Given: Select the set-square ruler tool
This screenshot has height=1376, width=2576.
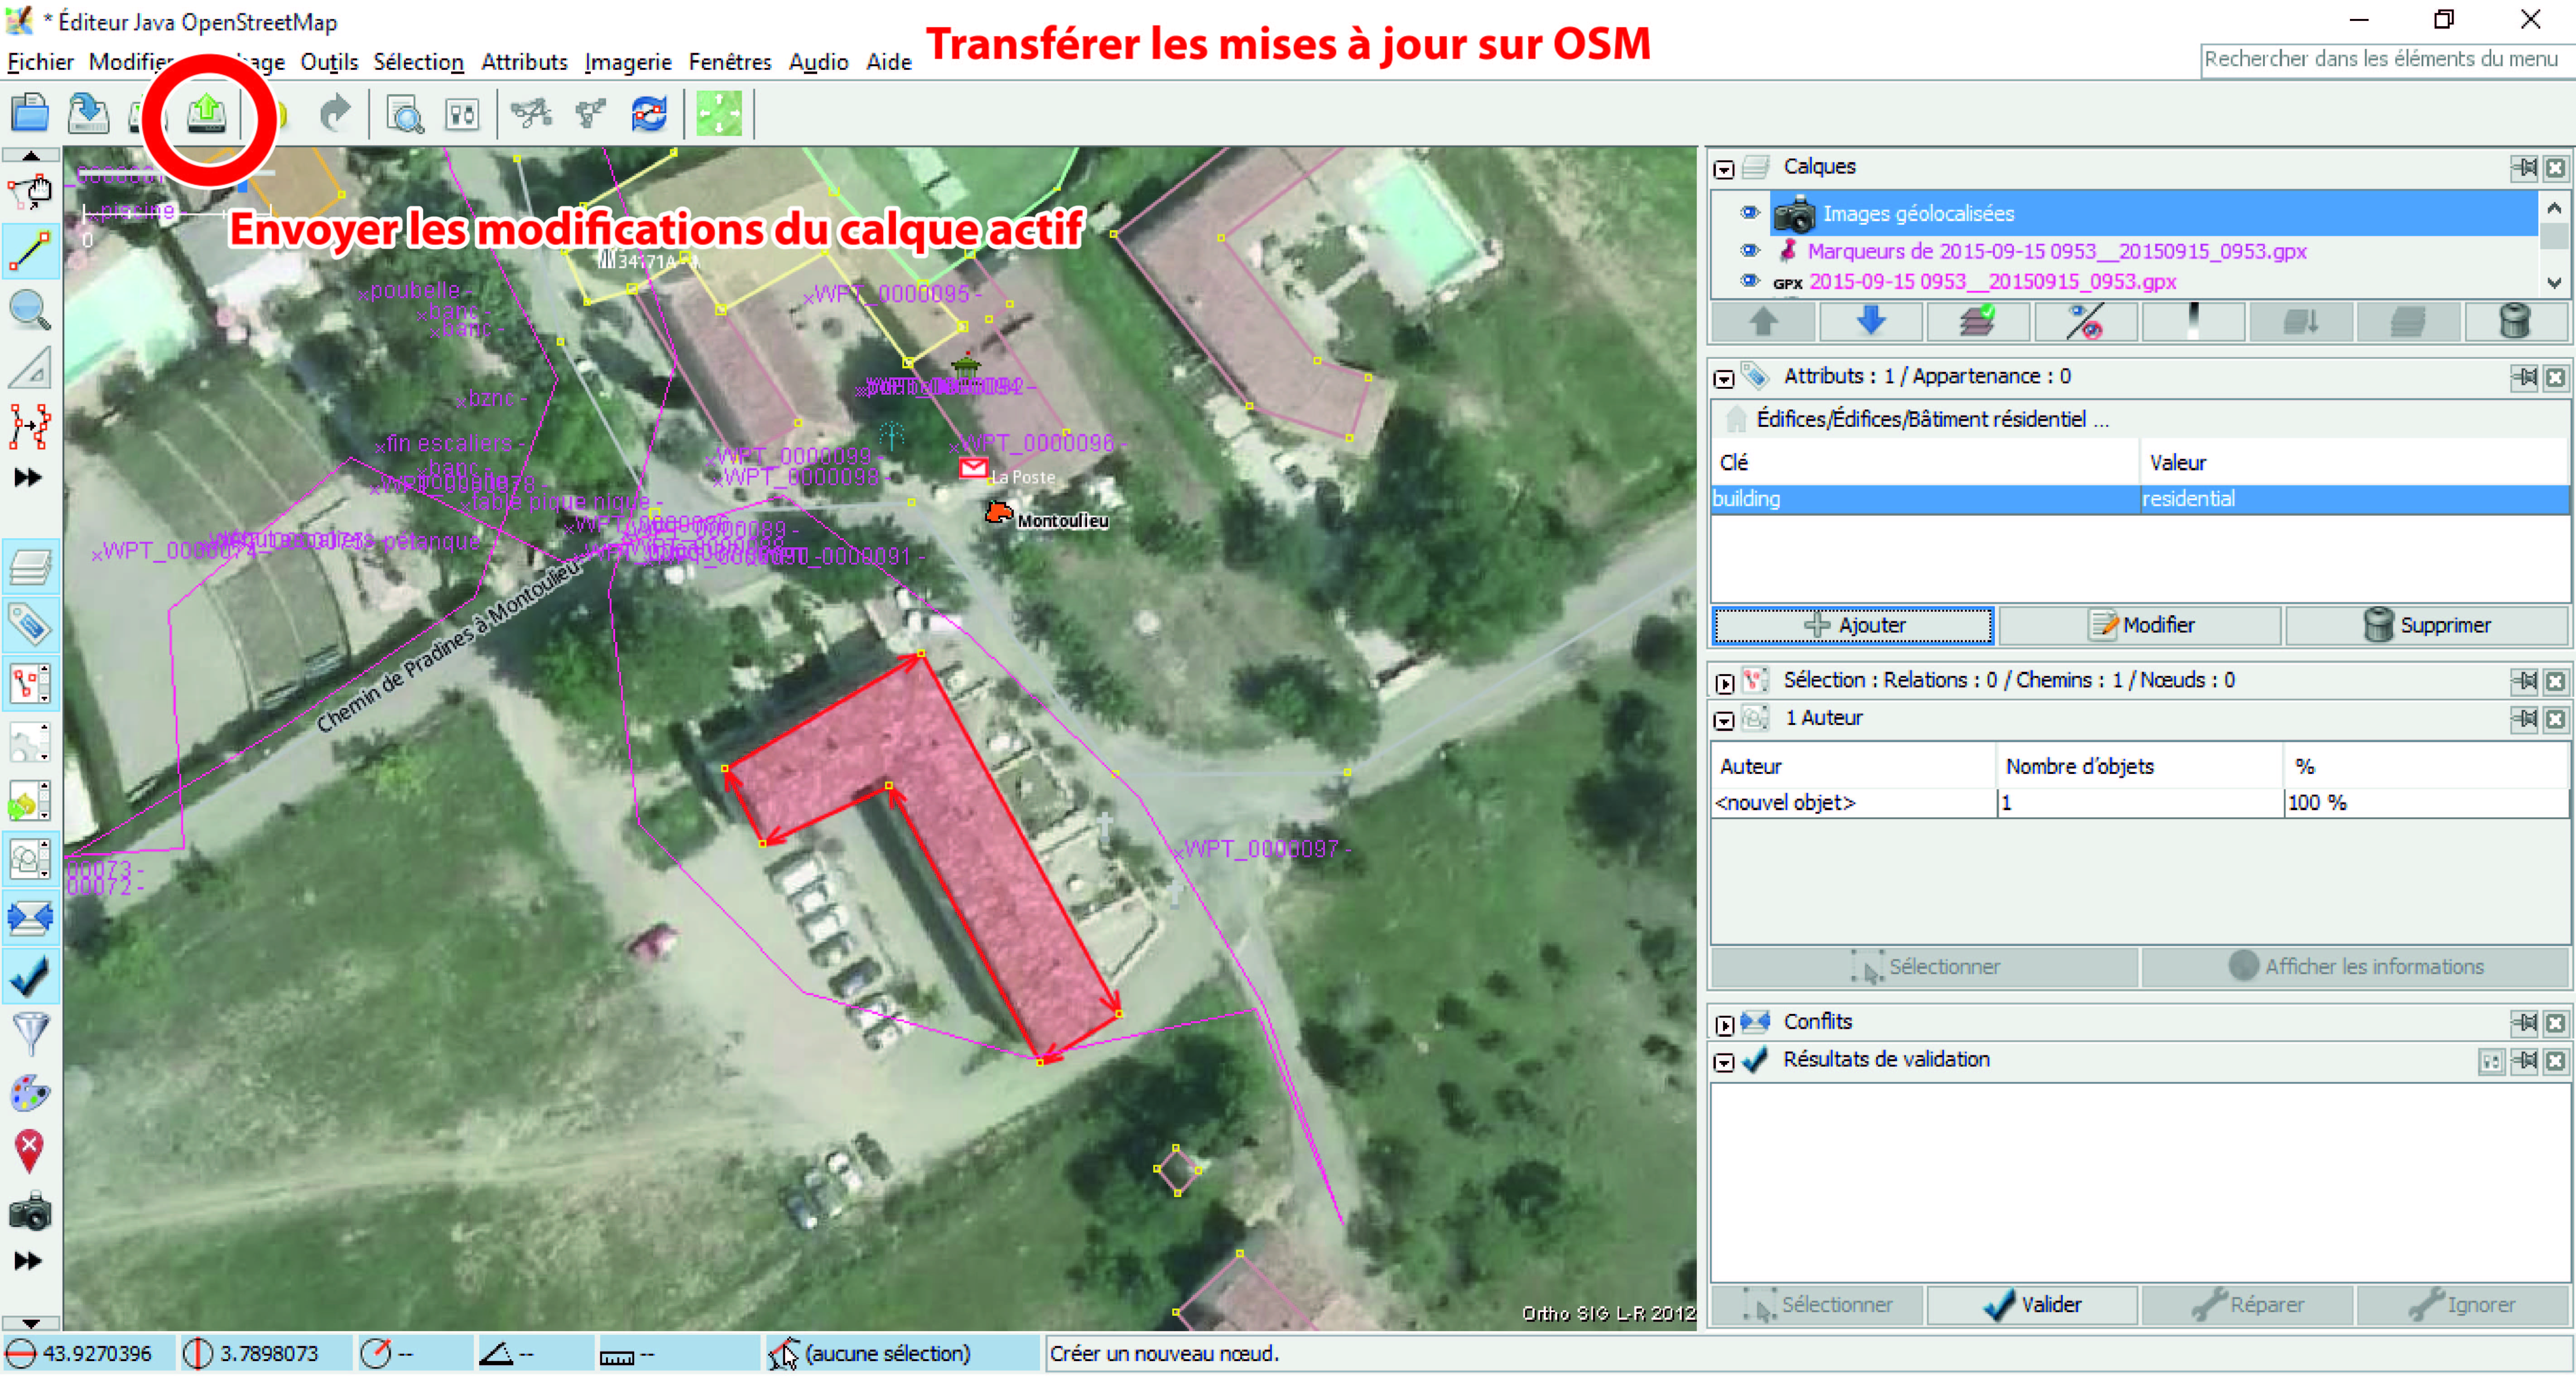Looking at the screenshot, I should coord(30,368).
